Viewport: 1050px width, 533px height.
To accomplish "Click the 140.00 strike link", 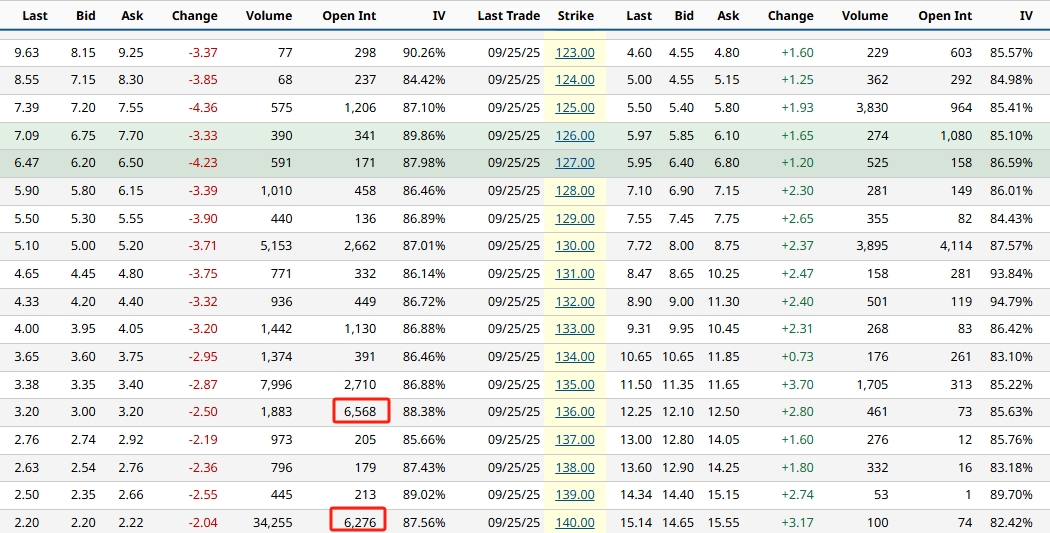I will pyautogui.click(x=574, y=522).
